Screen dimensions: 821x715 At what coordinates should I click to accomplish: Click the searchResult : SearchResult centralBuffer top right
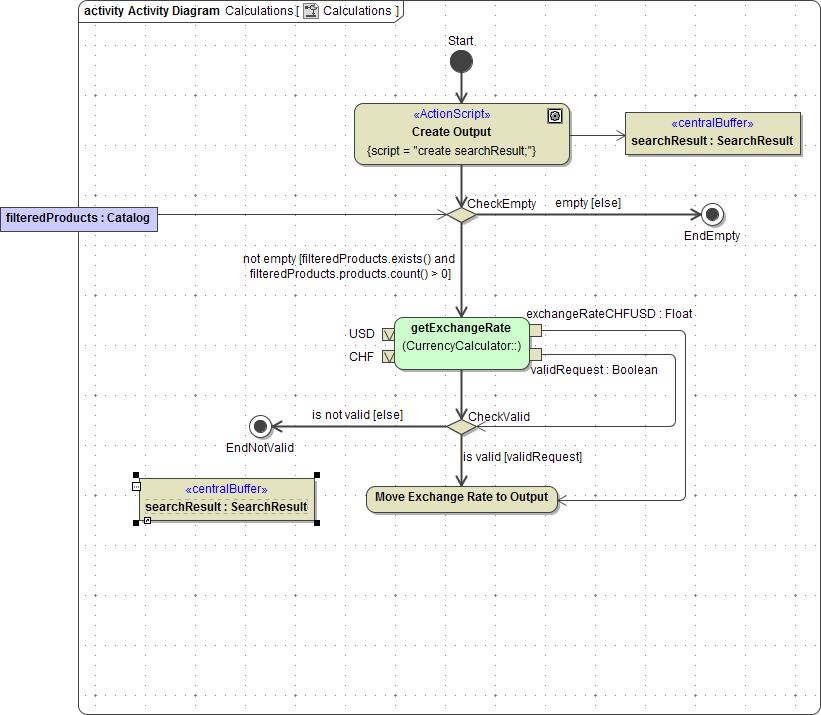point(712,133)
